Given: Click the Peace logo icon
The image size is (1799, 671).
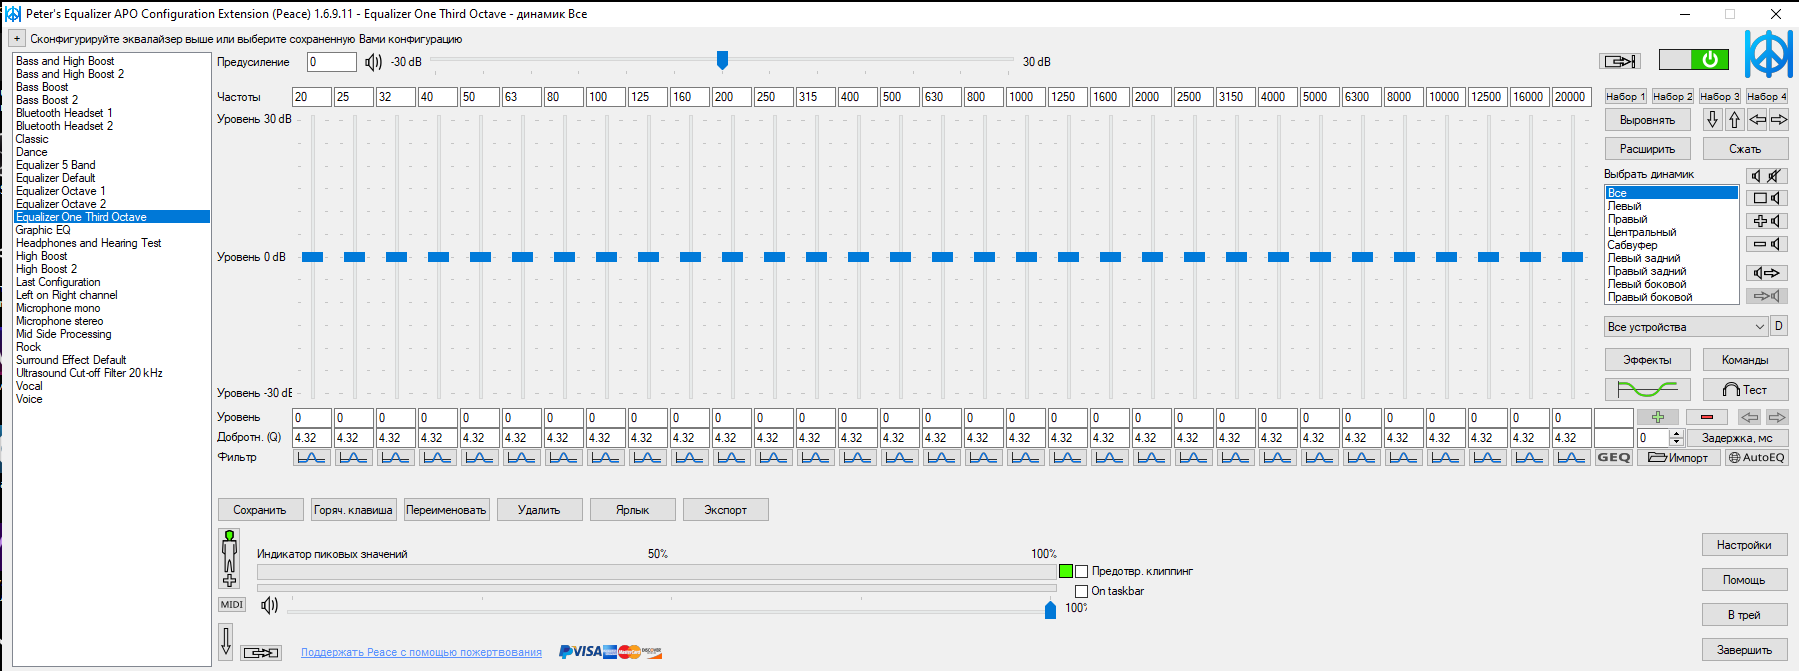Looking at the screenshot, I should (x=1769, y=54).
